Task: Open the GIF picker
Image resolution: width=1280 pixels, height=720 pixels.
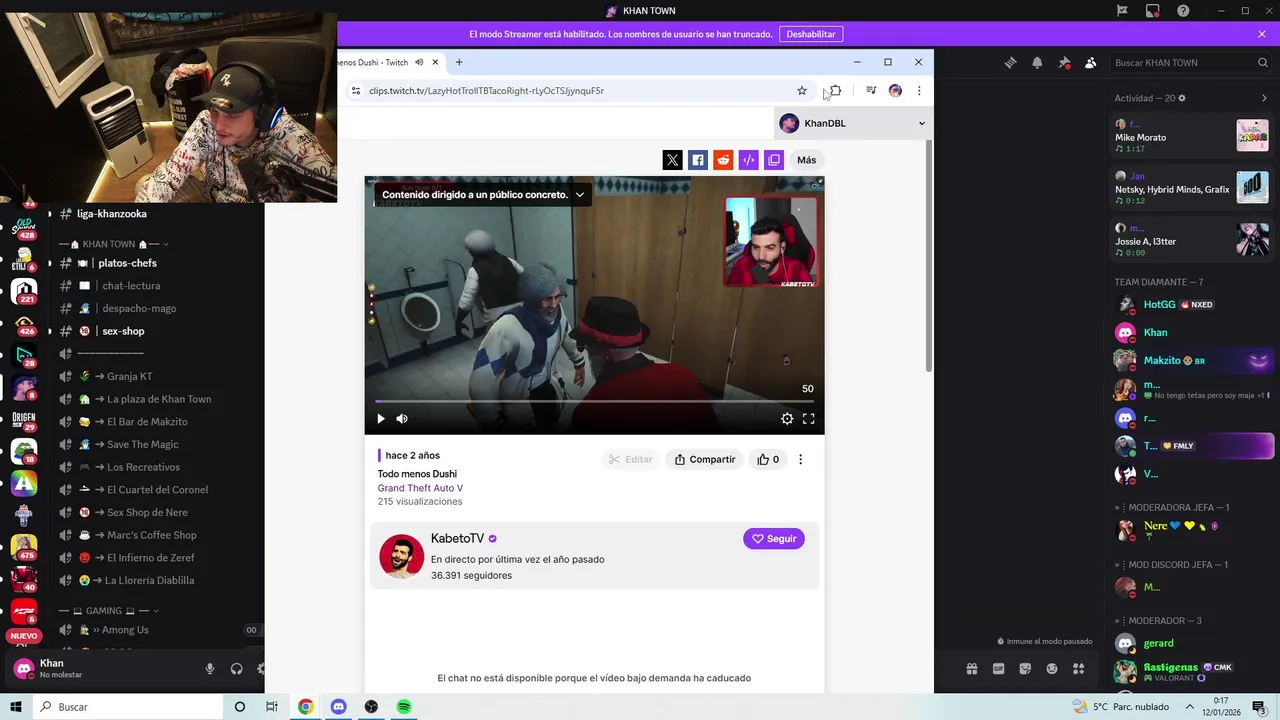Action: pyautogui.click(x=998, y=669)
